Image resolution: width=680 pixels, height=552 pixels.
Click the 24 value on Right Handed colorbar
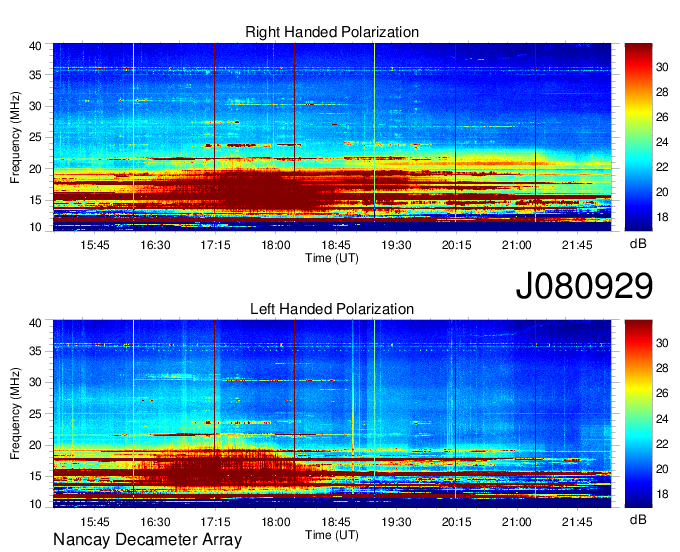662,142
